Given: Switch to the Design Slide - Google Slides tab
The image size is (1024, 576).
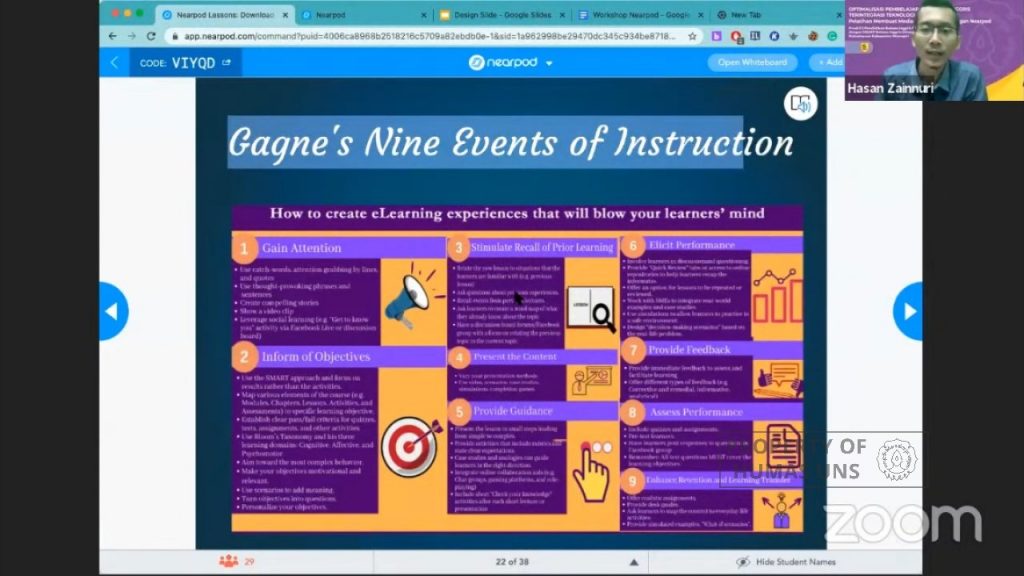Looking at the screenshot, I should [502, 14].
